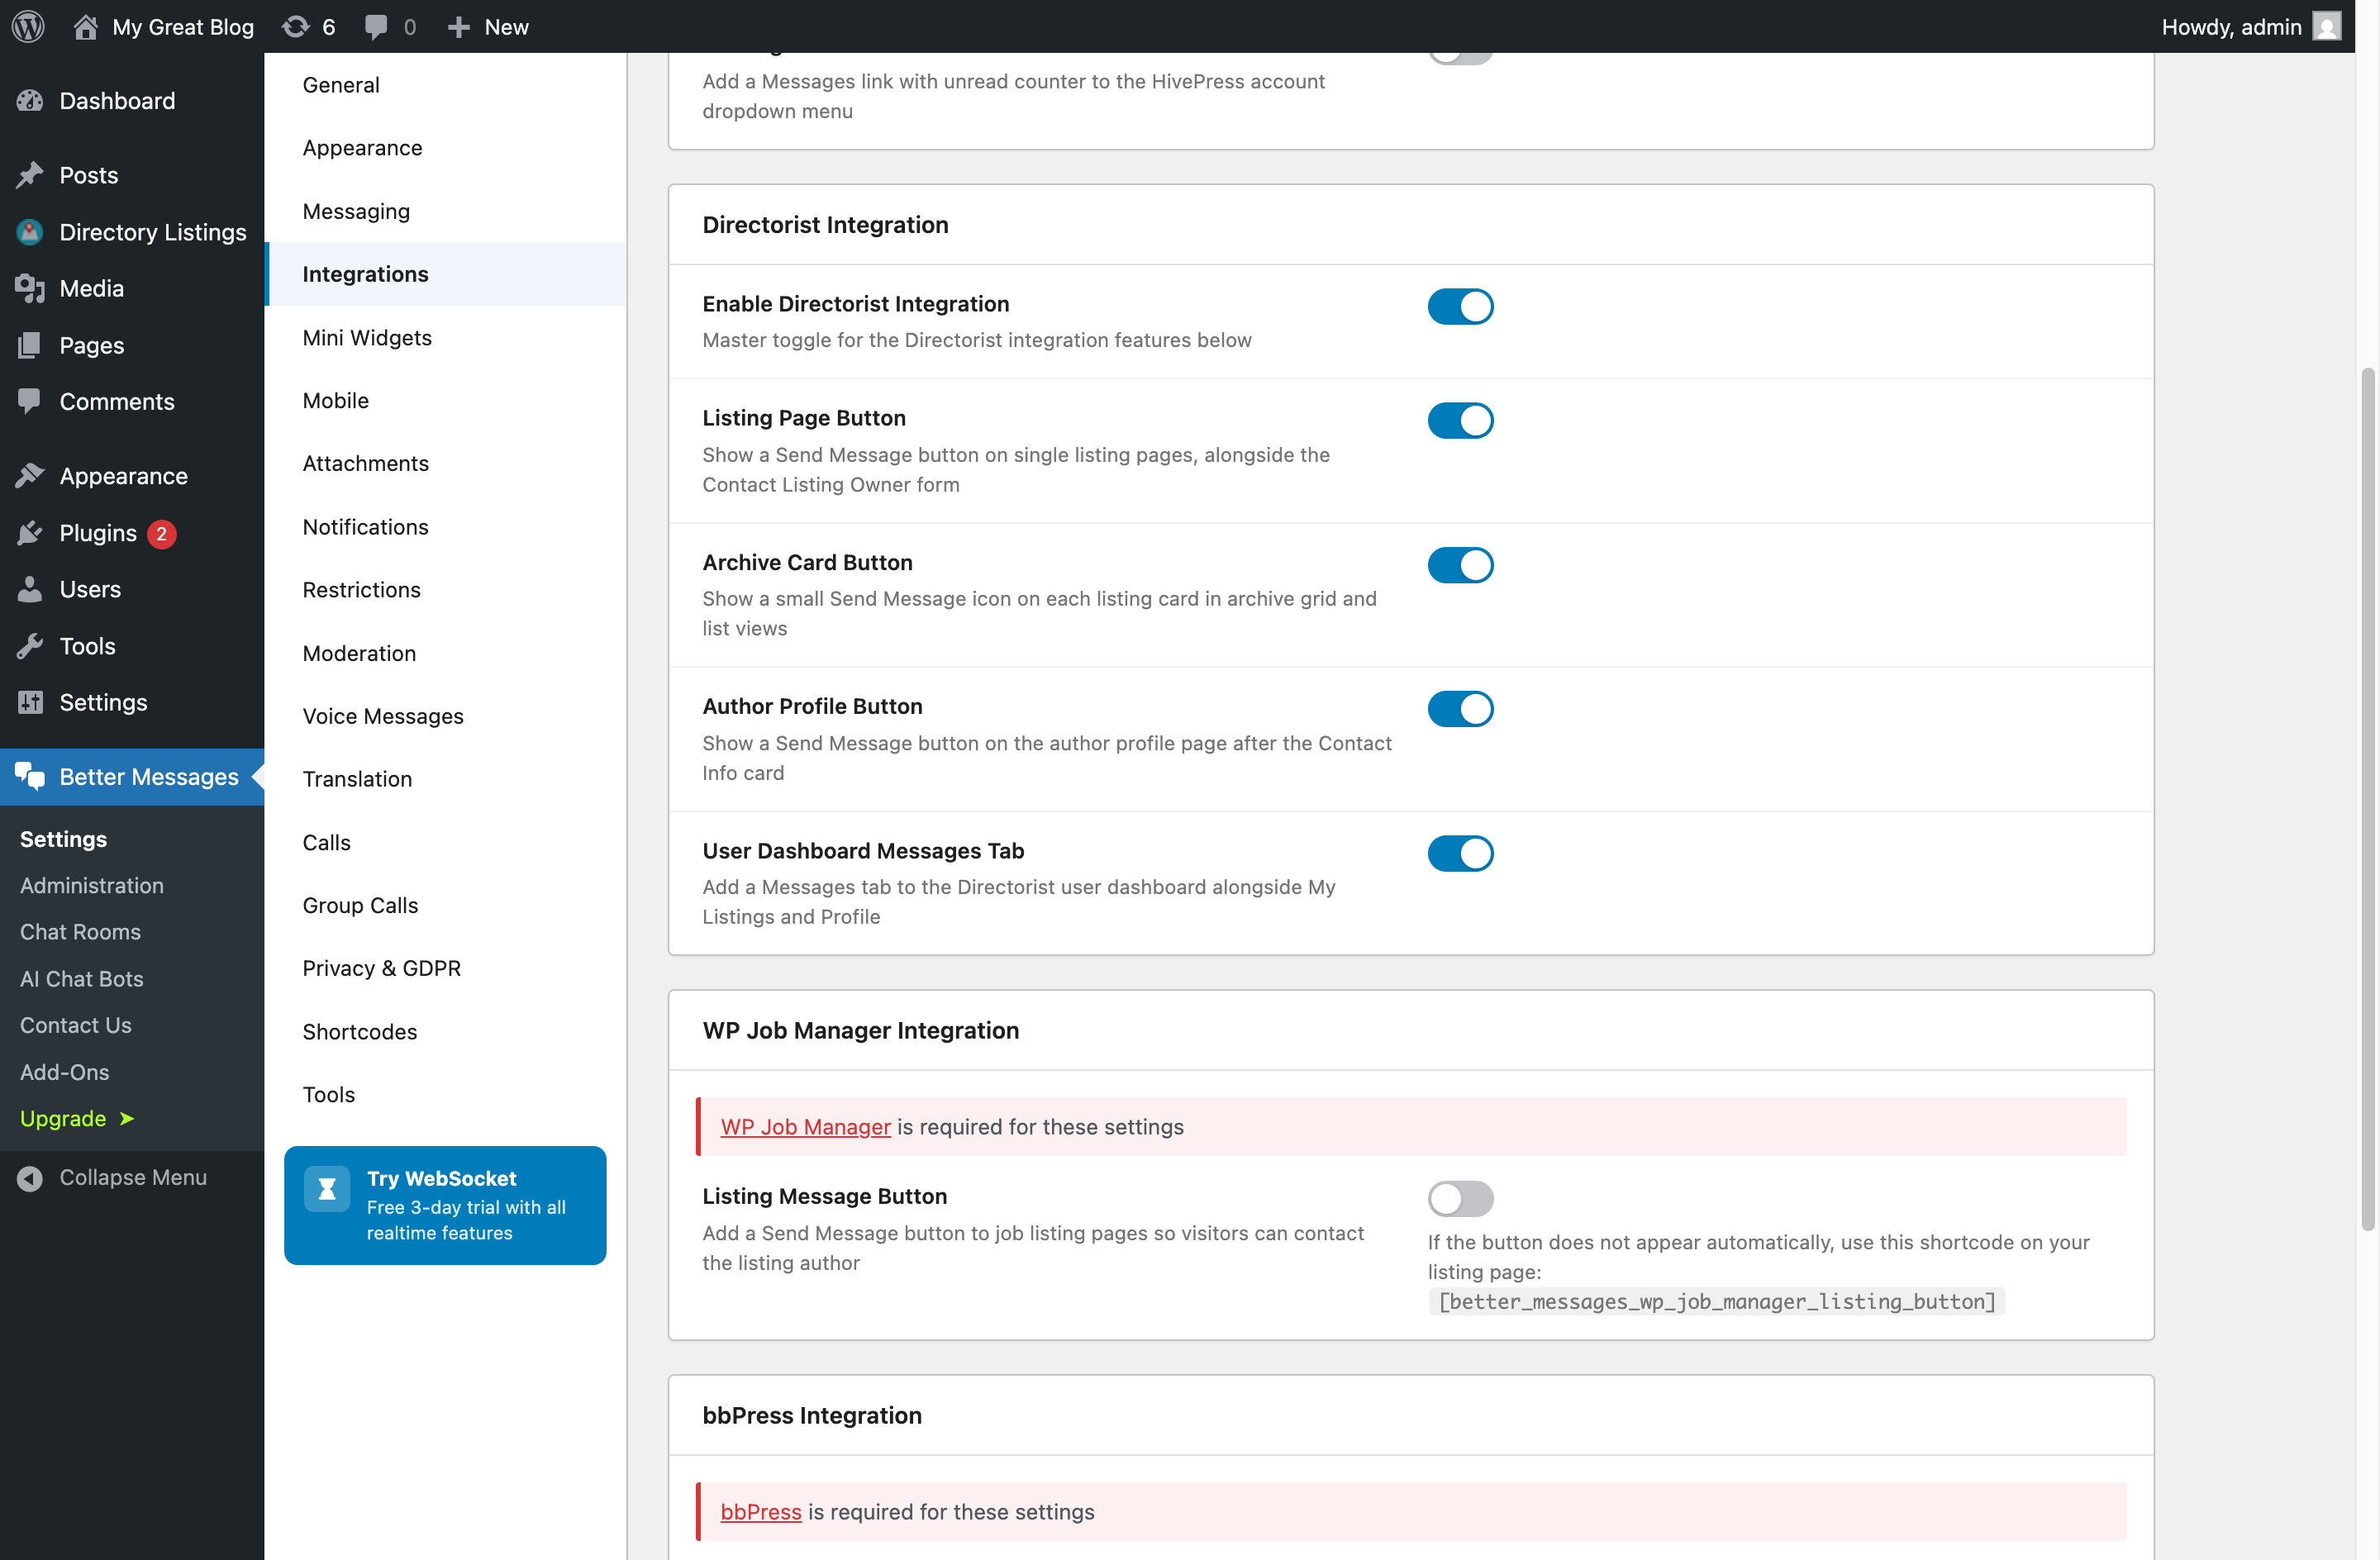Click the plus icon next to New
The height and width of the screenshot is (1560, 2380).
(458, 27)
